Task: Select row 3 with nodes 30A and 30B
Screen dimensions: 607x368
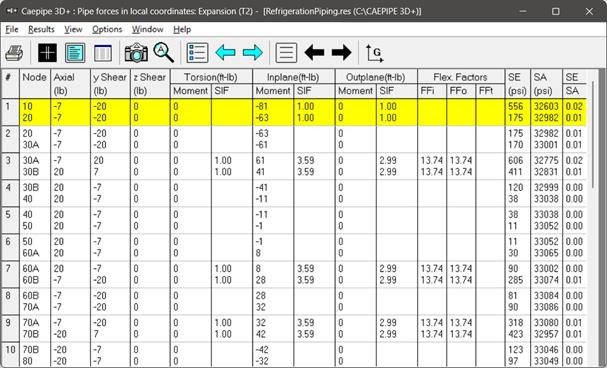Action: [294, 166]
